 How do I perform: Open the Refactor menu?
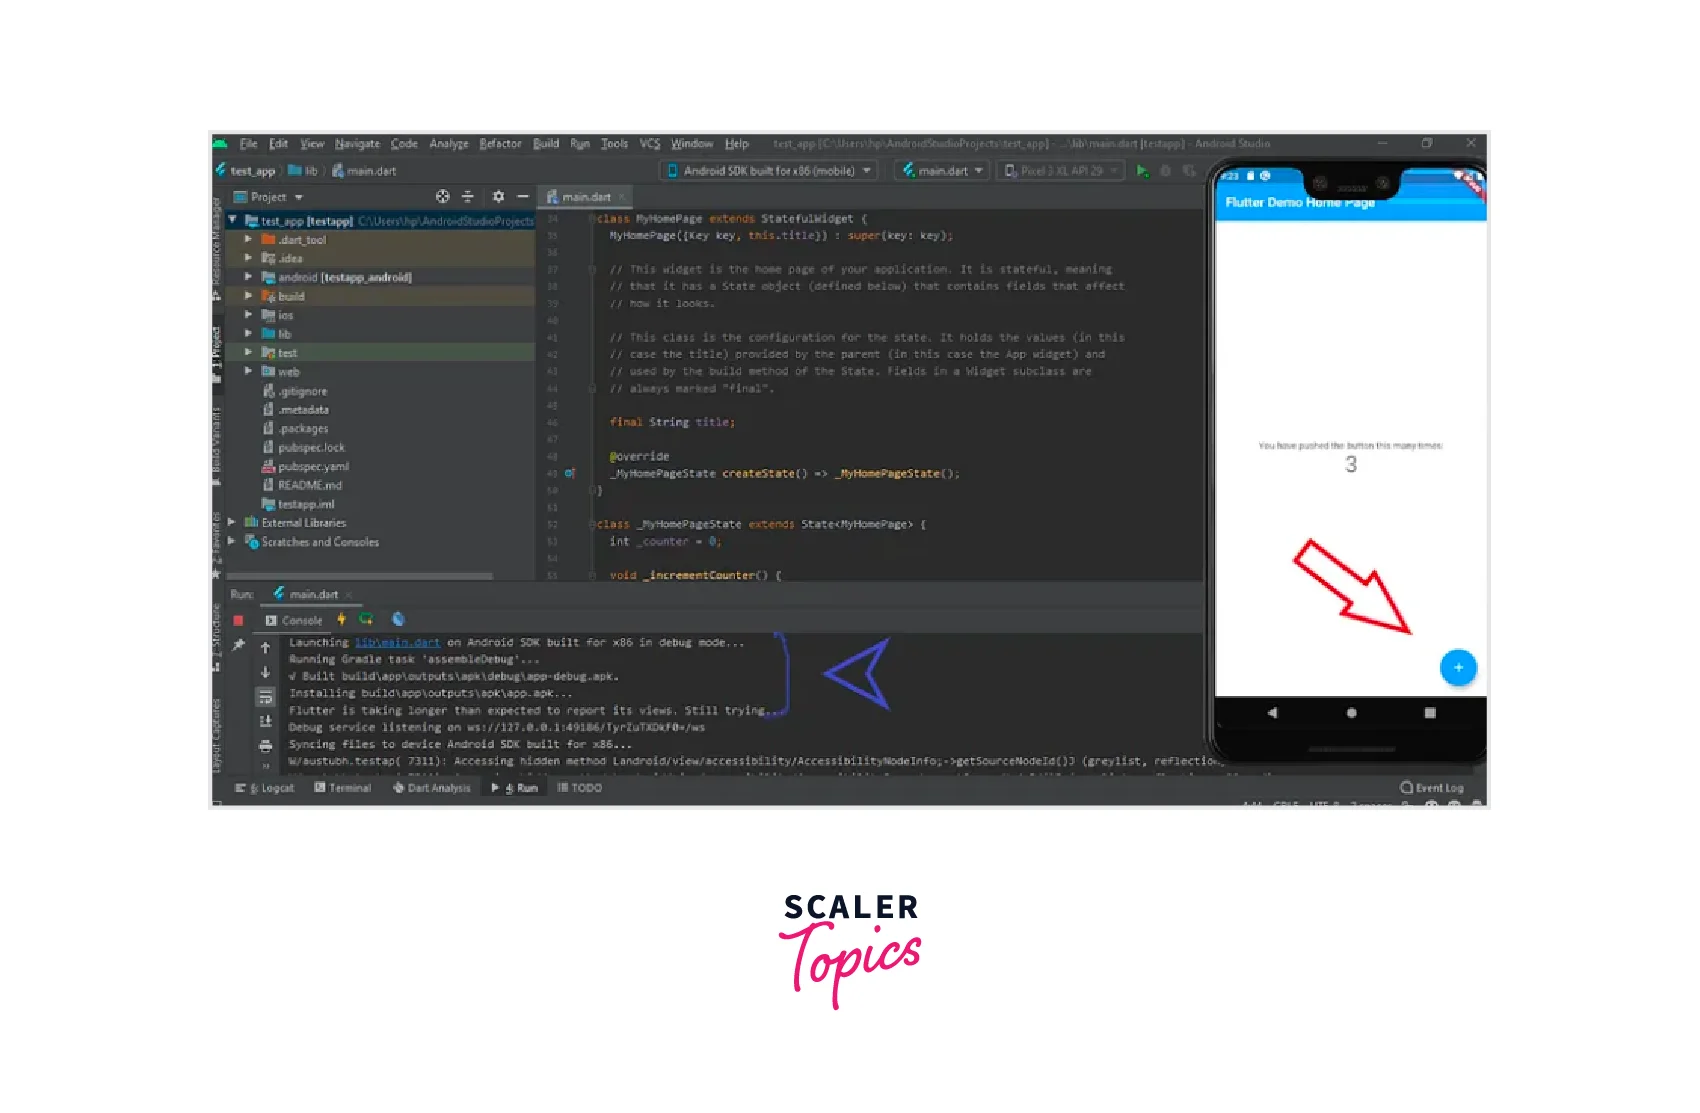coord(500,144)
